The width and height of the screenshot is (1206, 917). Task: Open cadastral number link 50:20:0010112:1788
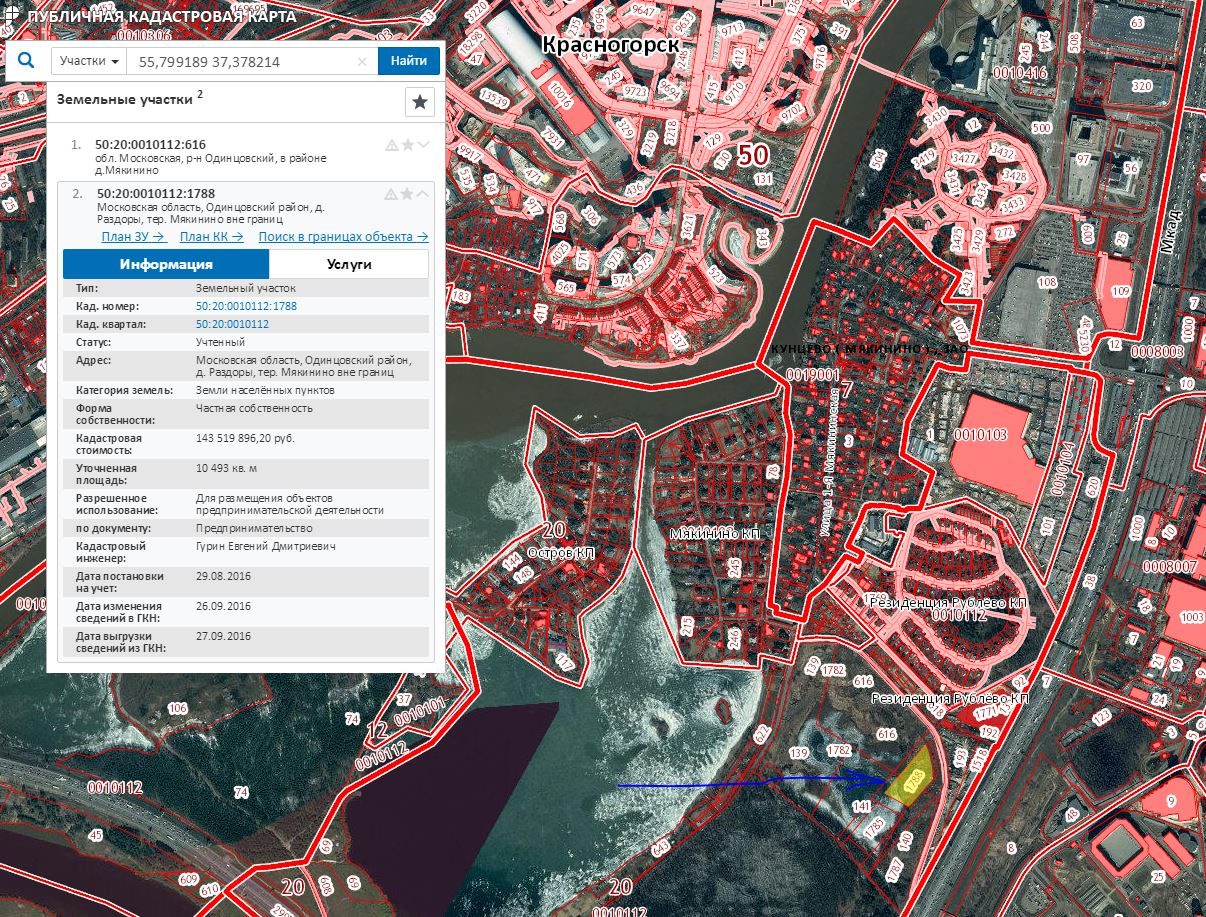[246, 306]
